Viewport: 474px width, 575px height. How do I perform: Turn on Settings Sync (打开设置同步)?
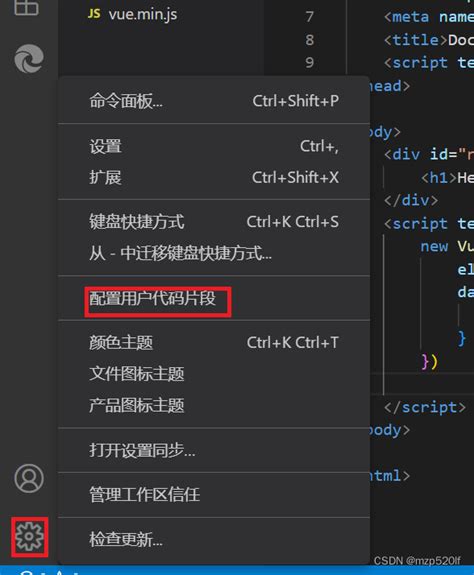pos(214,450)
